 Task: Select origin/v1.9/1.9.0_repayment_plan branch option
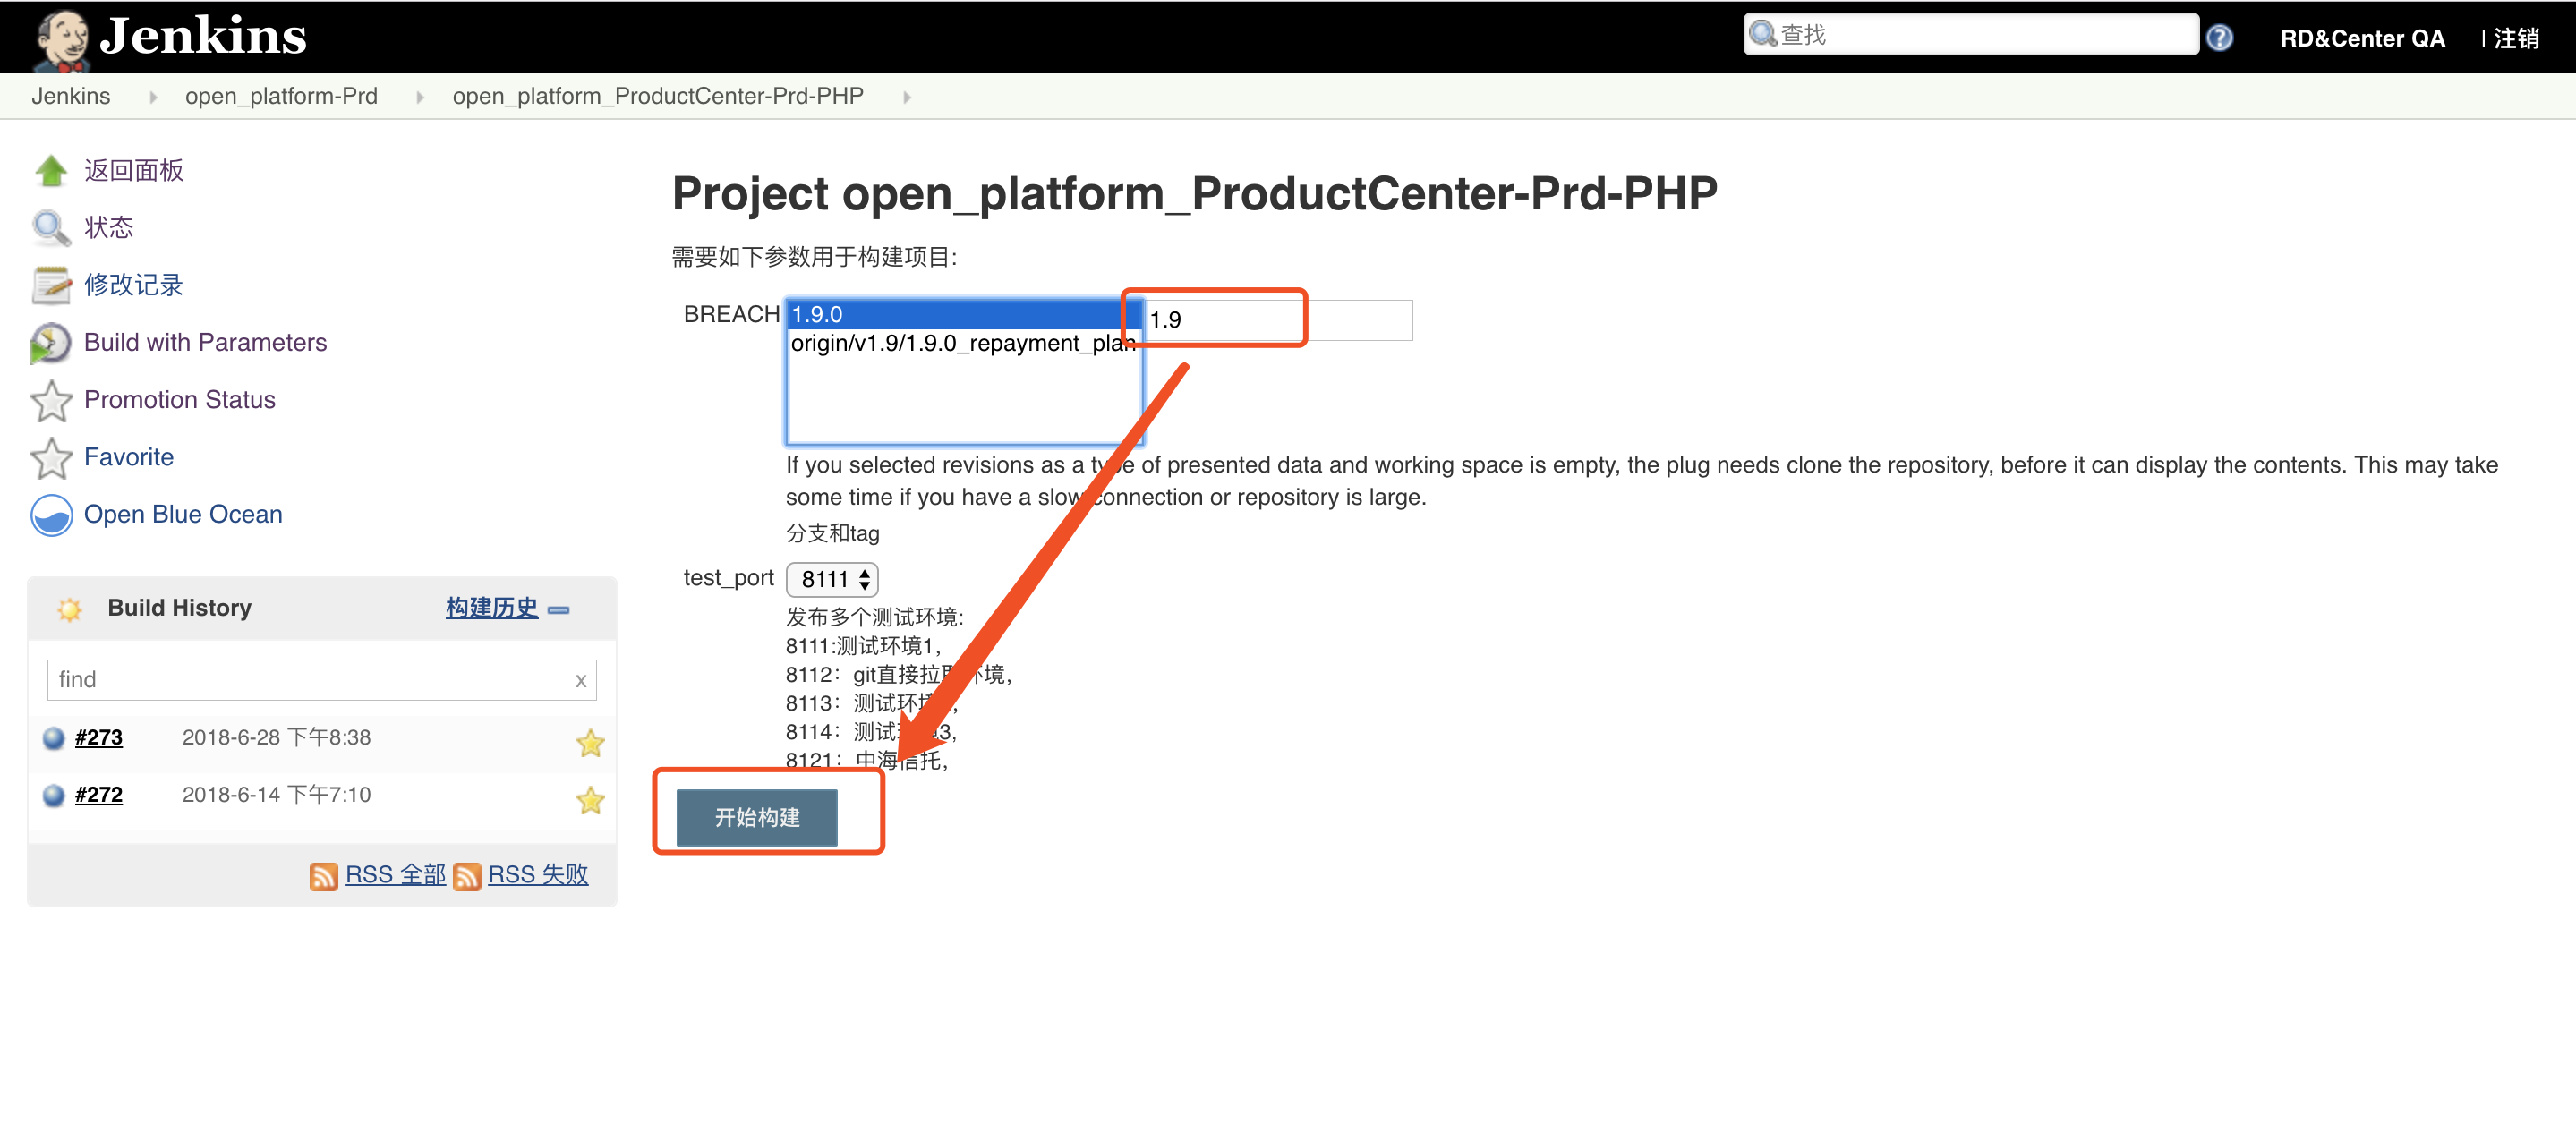pos(962,343)
